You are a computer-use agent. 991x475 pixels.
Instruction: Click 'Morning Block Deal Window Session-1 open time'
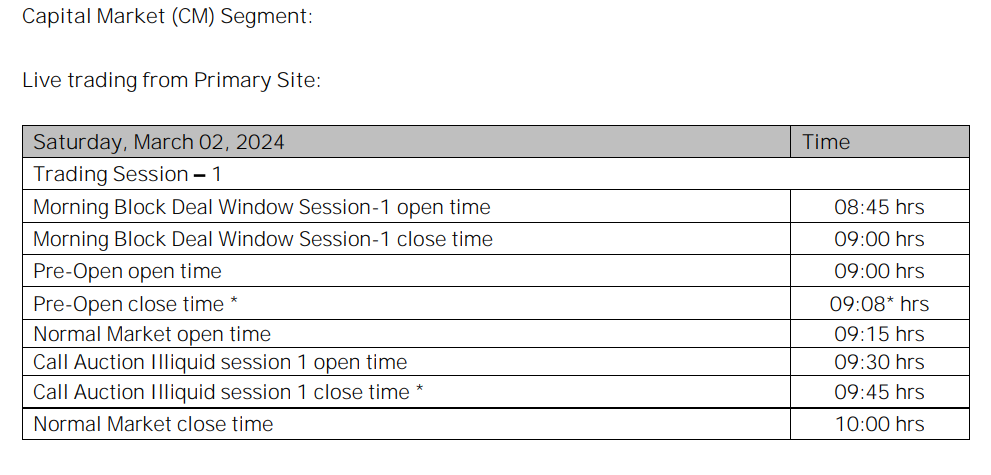(262, 208)
